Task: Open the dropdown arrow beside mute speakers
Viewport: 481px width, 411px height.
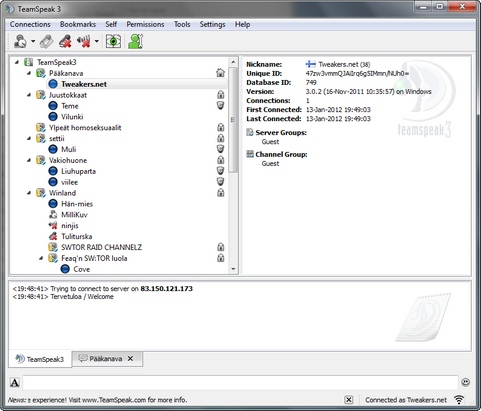Action: coord(97,42)
